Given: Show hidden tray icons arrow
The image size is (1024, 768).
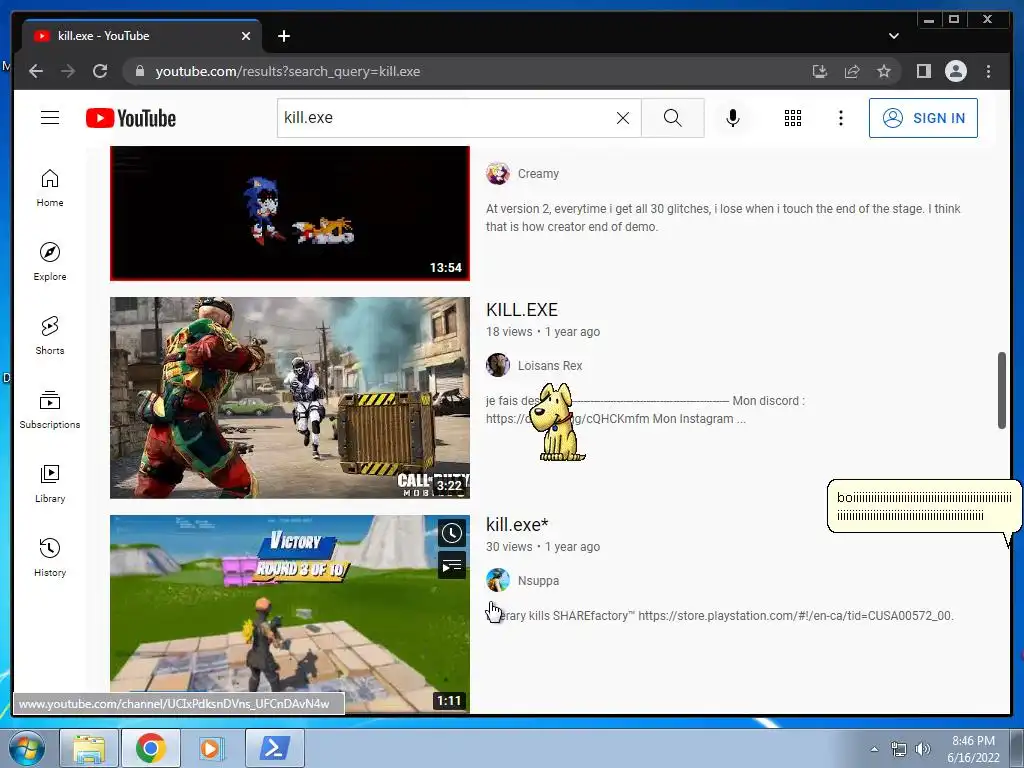Looking at the screenshot, I should coord(874,749).
